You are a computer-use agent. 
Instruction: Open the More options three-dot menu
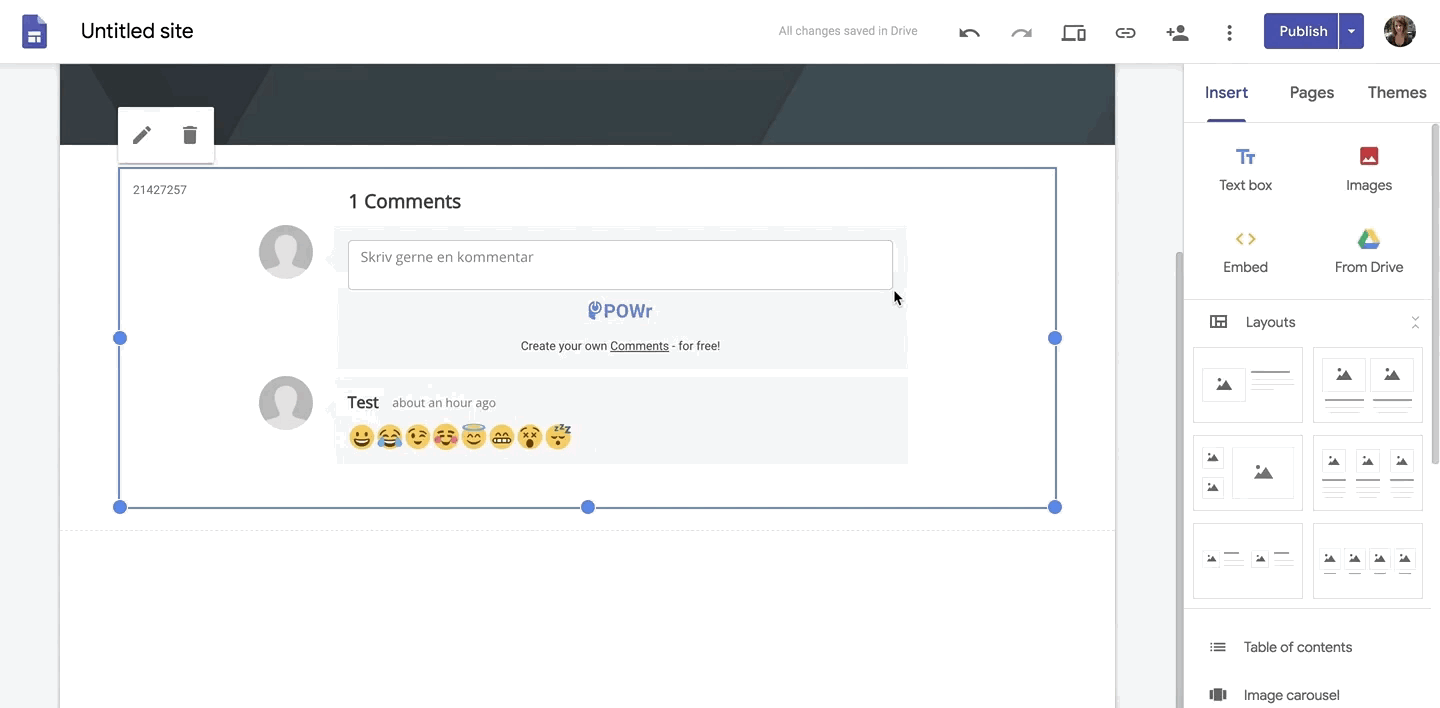[x=1229, y=32]
